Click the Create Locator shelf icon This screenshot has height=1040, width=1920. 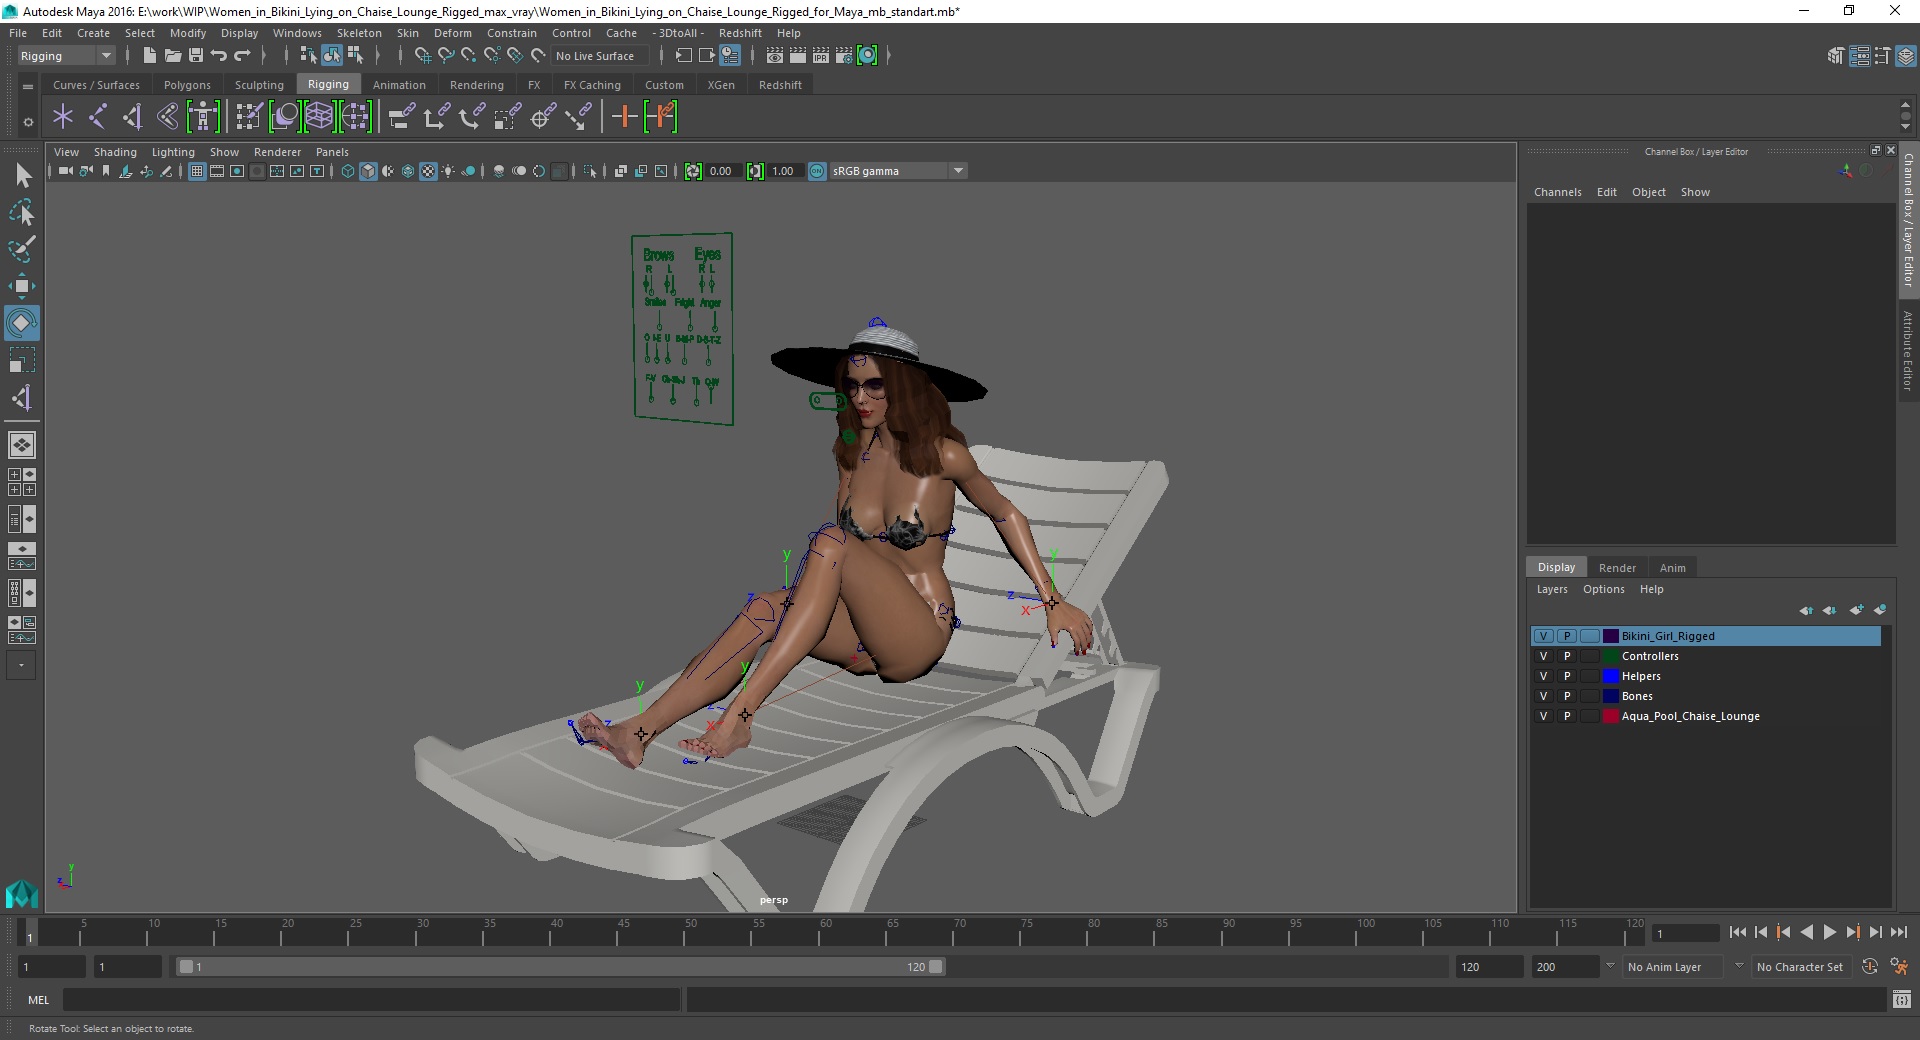[63, 117]
